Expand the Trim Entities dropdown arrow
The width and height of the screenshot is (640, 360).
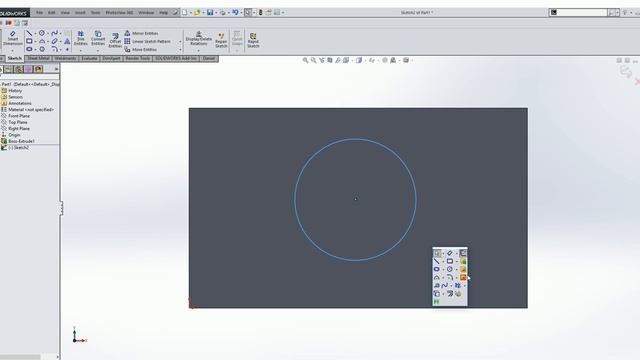click(x=80, y=51)
